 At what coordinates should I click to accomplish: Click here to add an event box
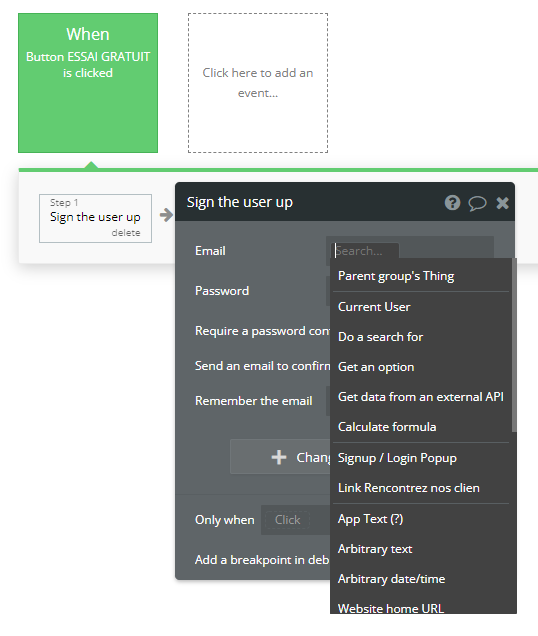coord(258,83)
